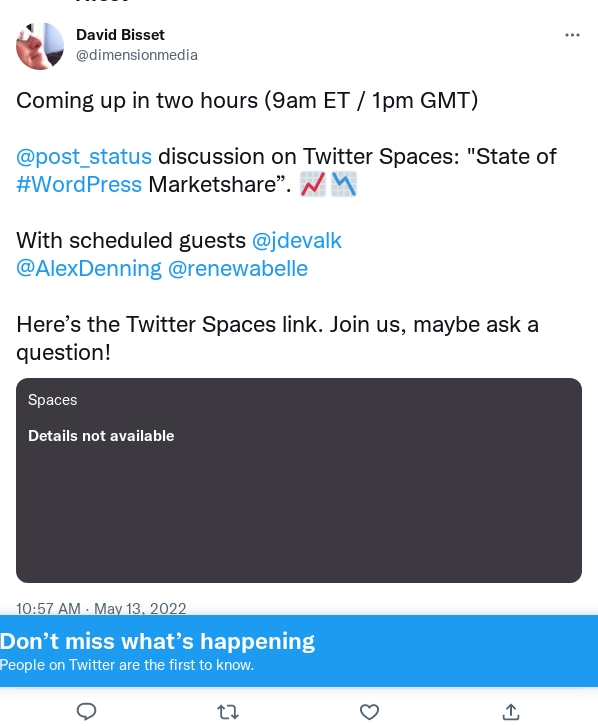The image size is (598, 726).
Task: Open the @dimensionmedia handle link
Action: (137, 55)
